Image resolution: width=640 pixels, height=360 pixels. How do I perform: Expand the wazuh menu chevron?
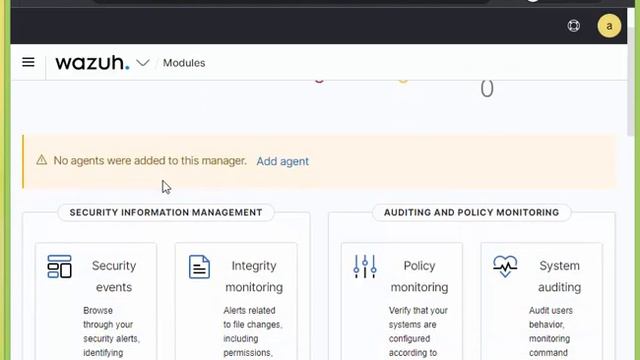coord(143,63)
